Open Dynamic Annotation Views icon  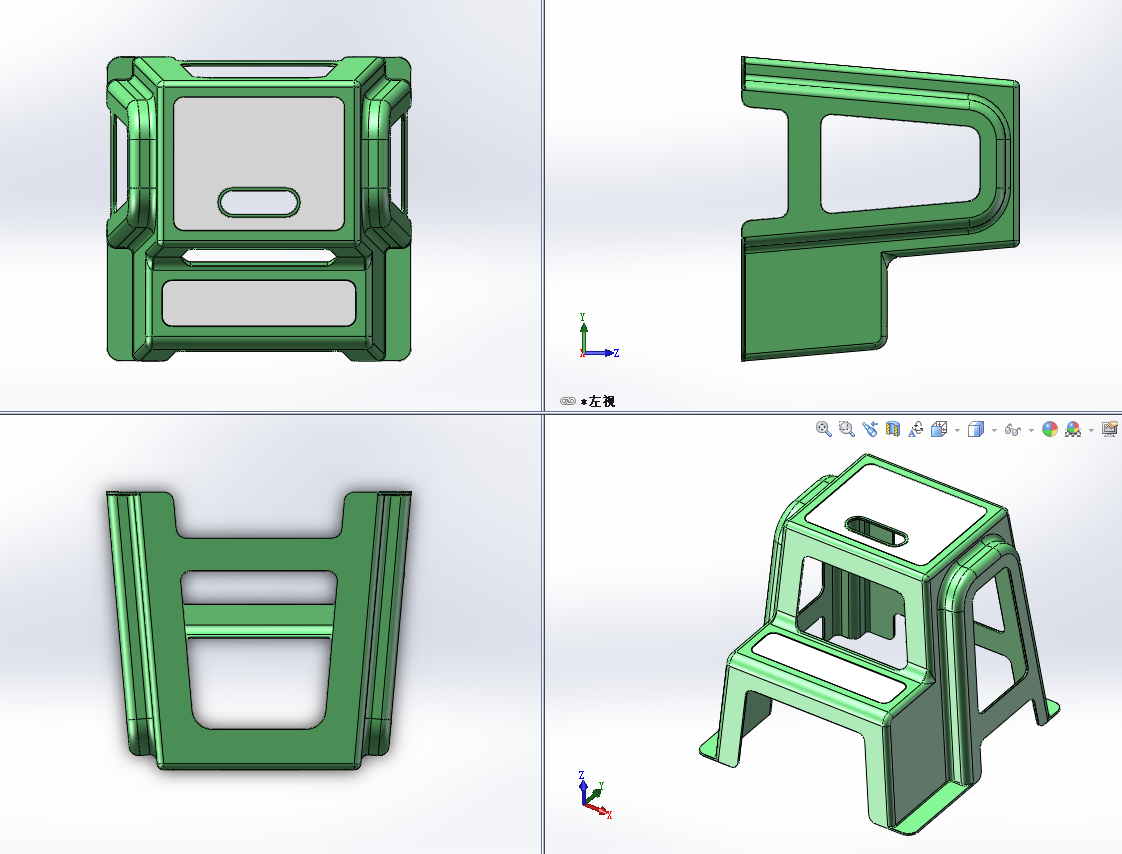(x=915, y=429)
